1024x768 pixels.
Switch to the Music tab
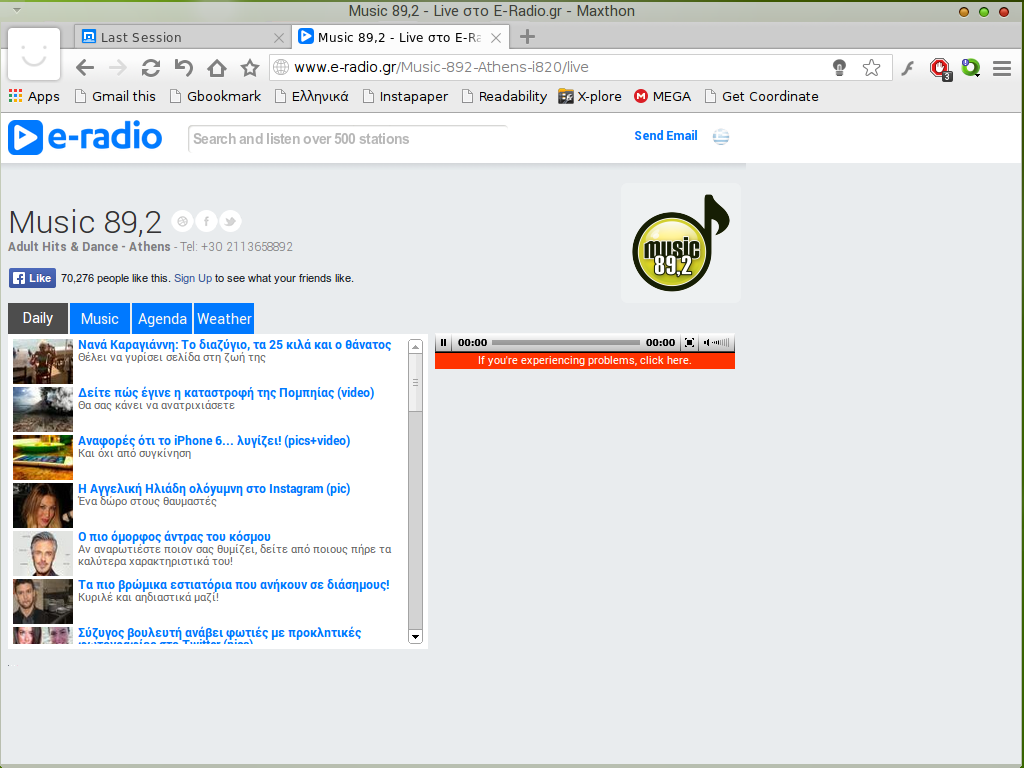[100, 319]
